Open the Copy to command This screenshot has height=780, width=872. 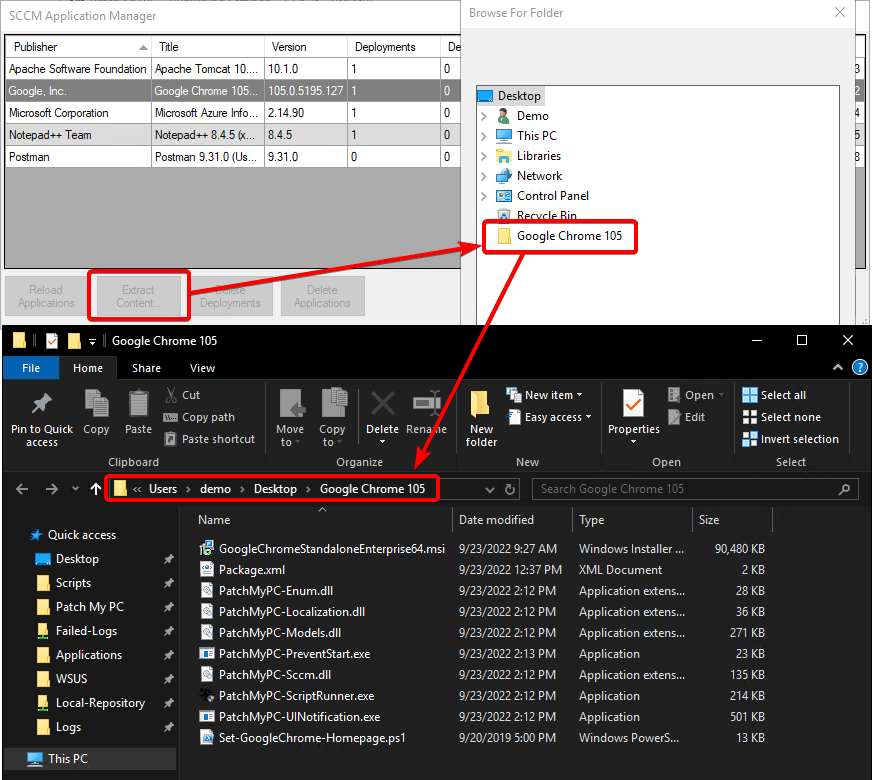(333, 418)
